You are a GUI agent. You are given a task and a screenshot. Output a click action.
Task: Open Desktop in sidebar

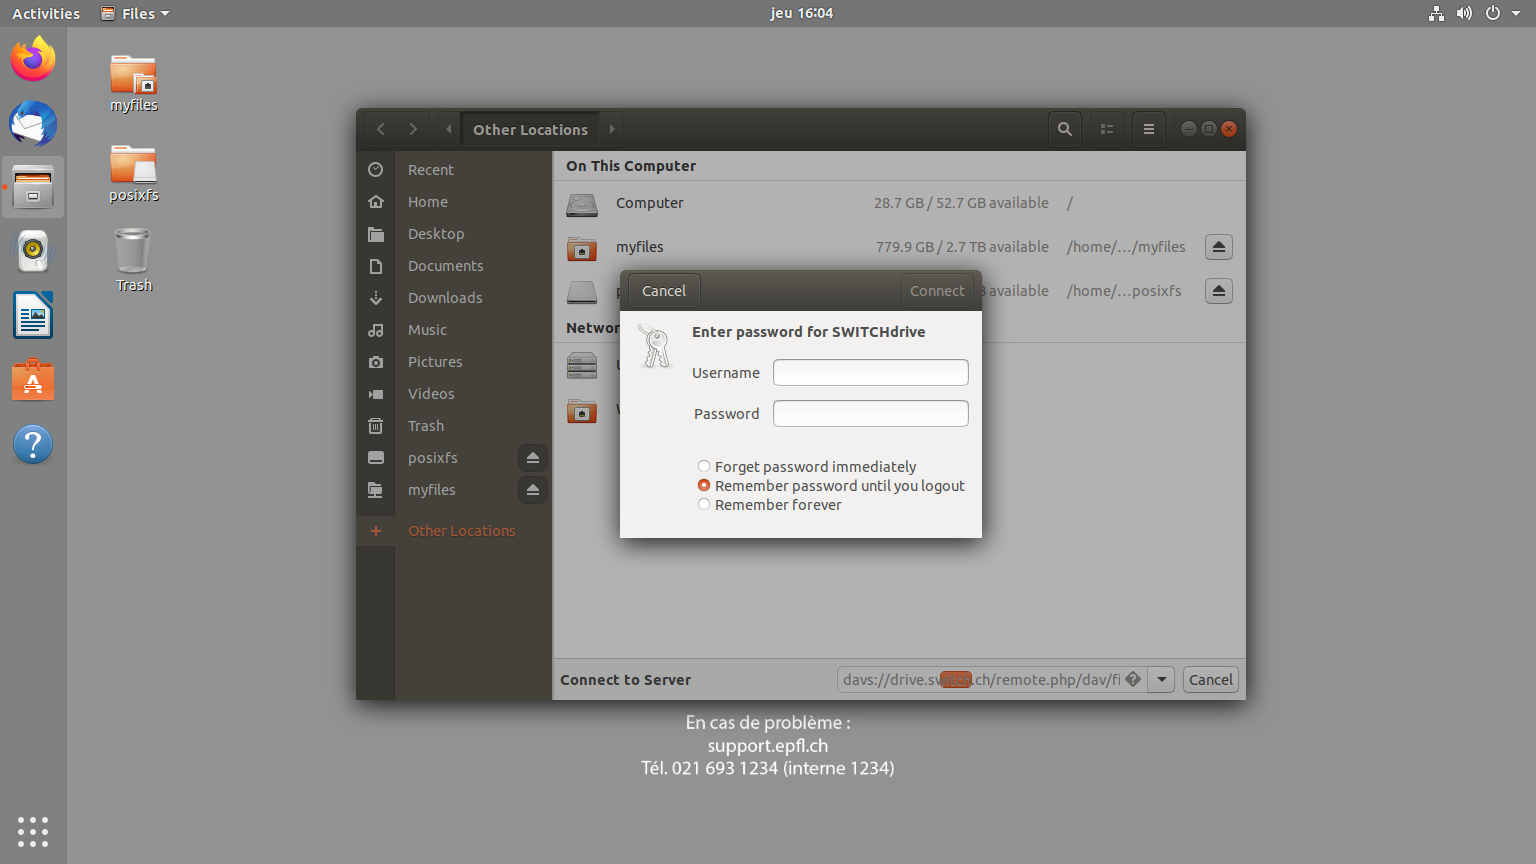pos(454,234)
